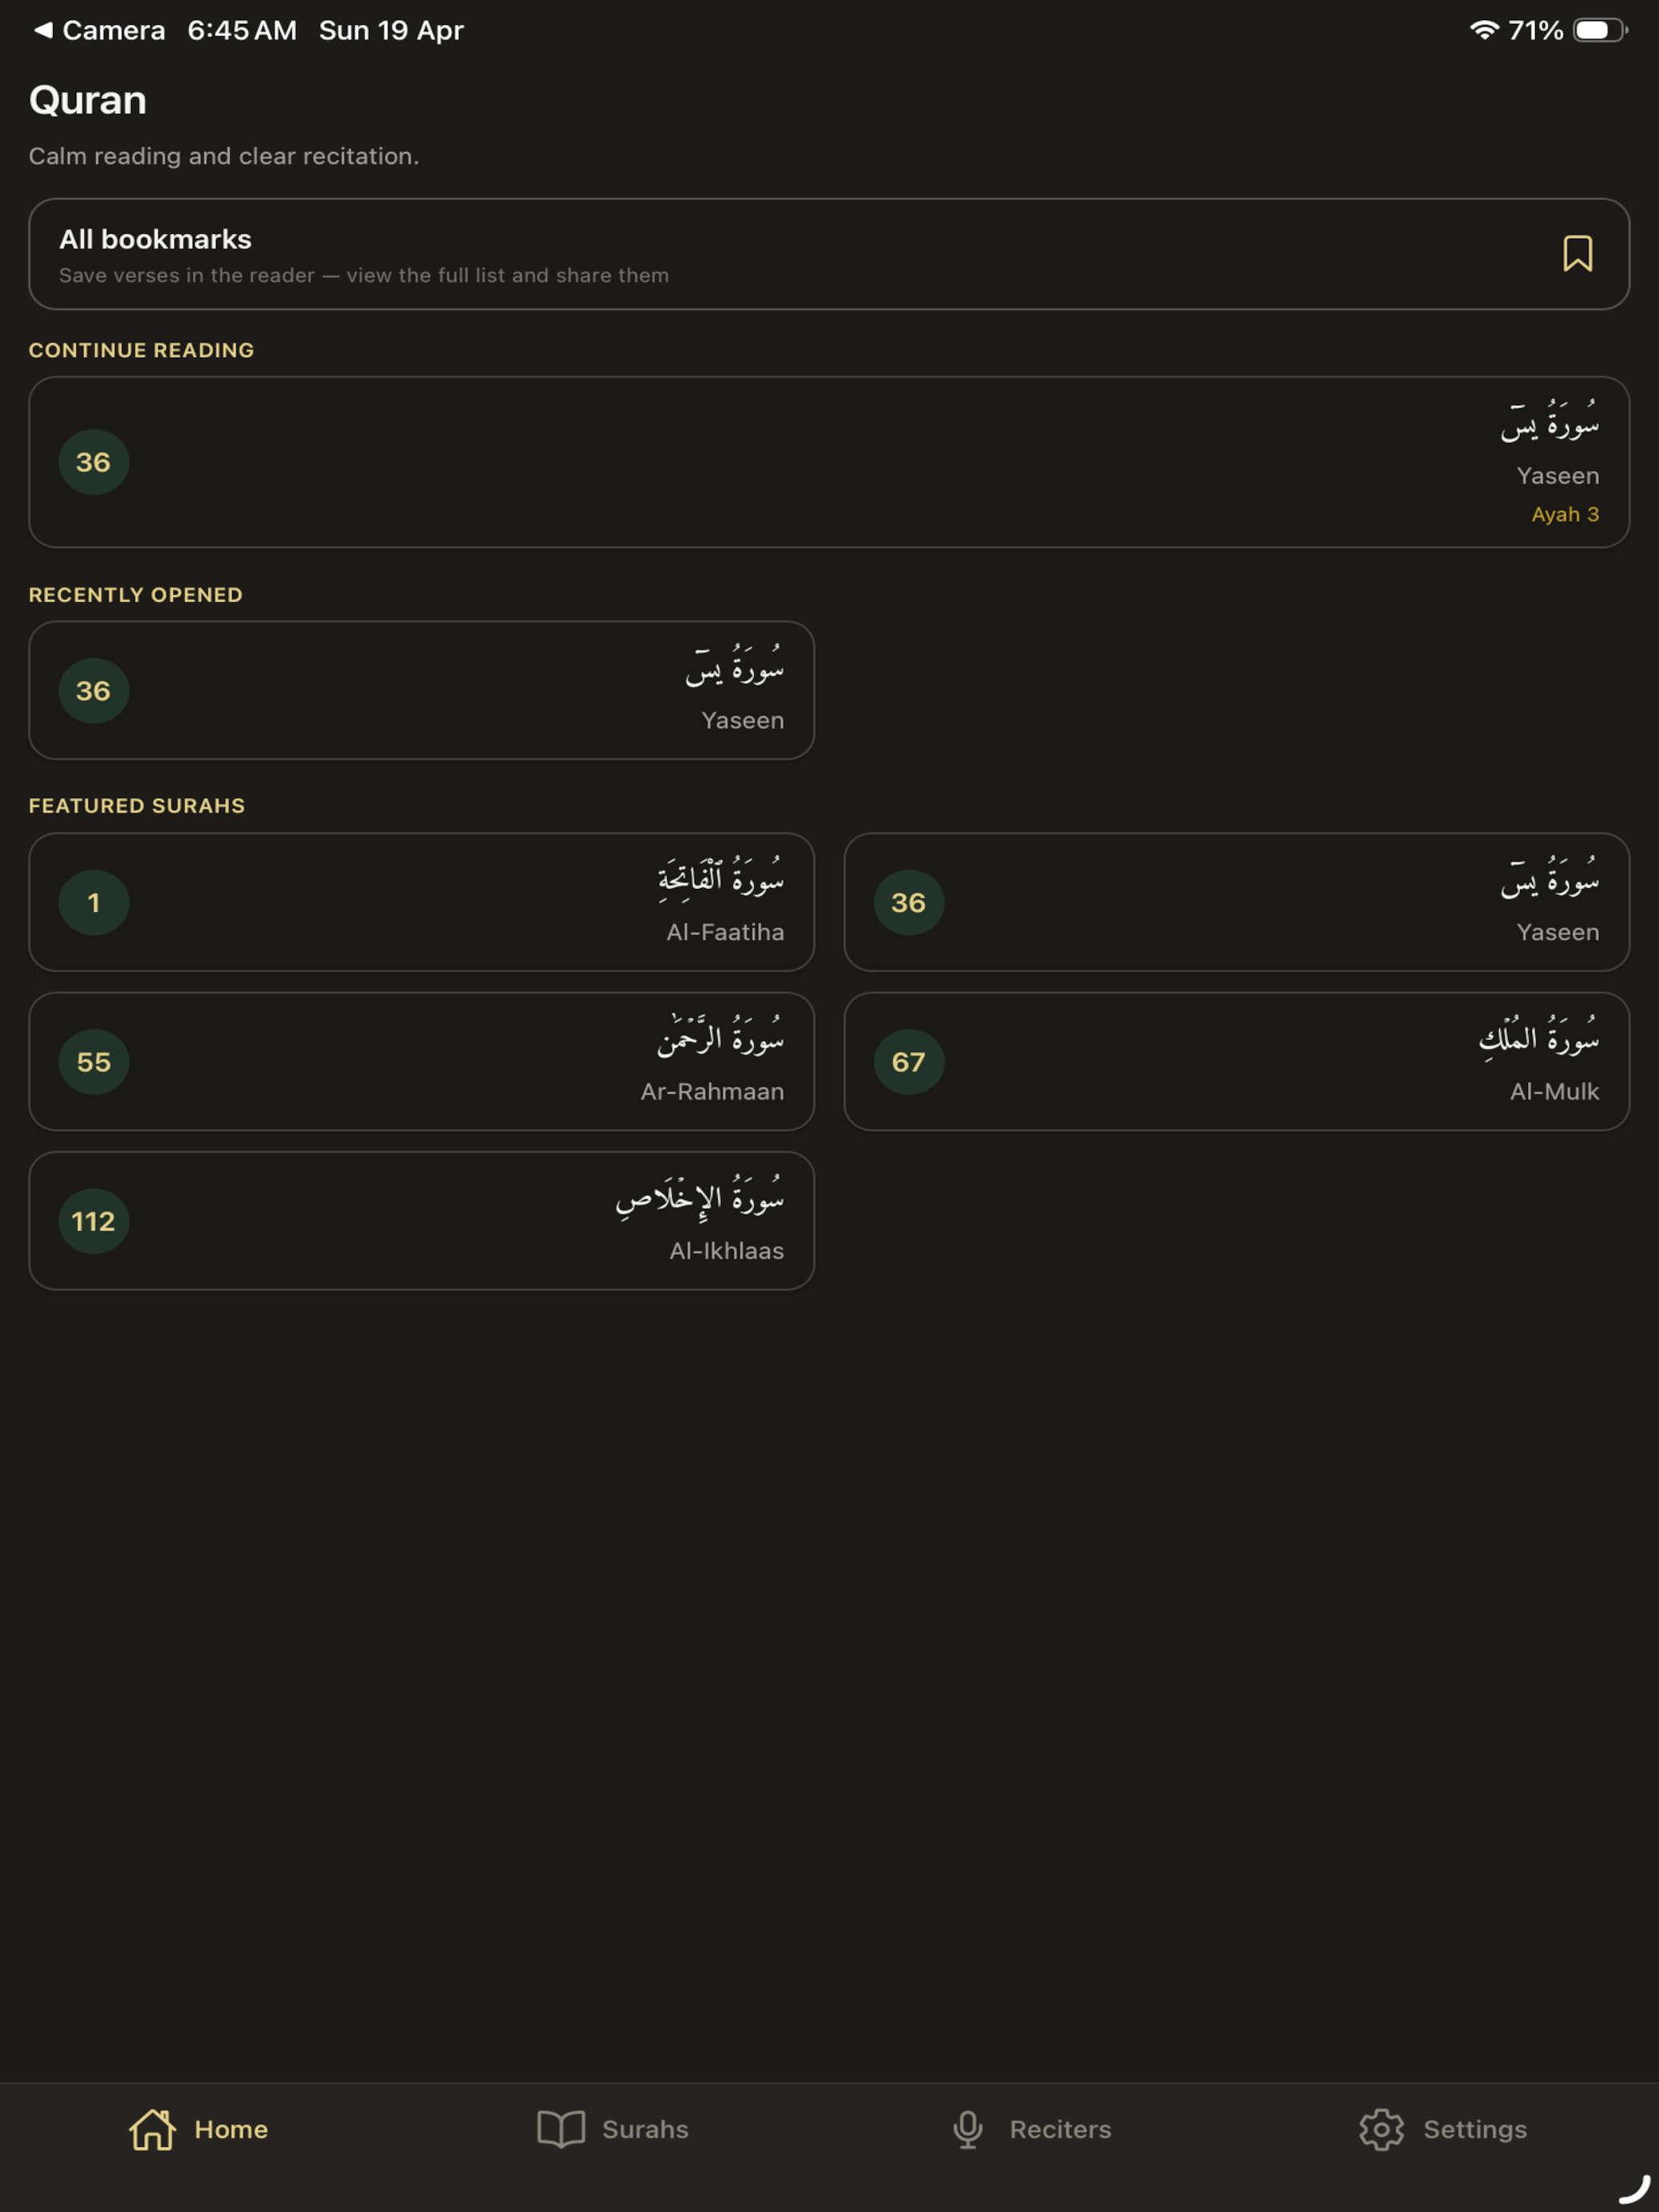Tap the 36 badge in Recently Opened

[x=94, y=691]
